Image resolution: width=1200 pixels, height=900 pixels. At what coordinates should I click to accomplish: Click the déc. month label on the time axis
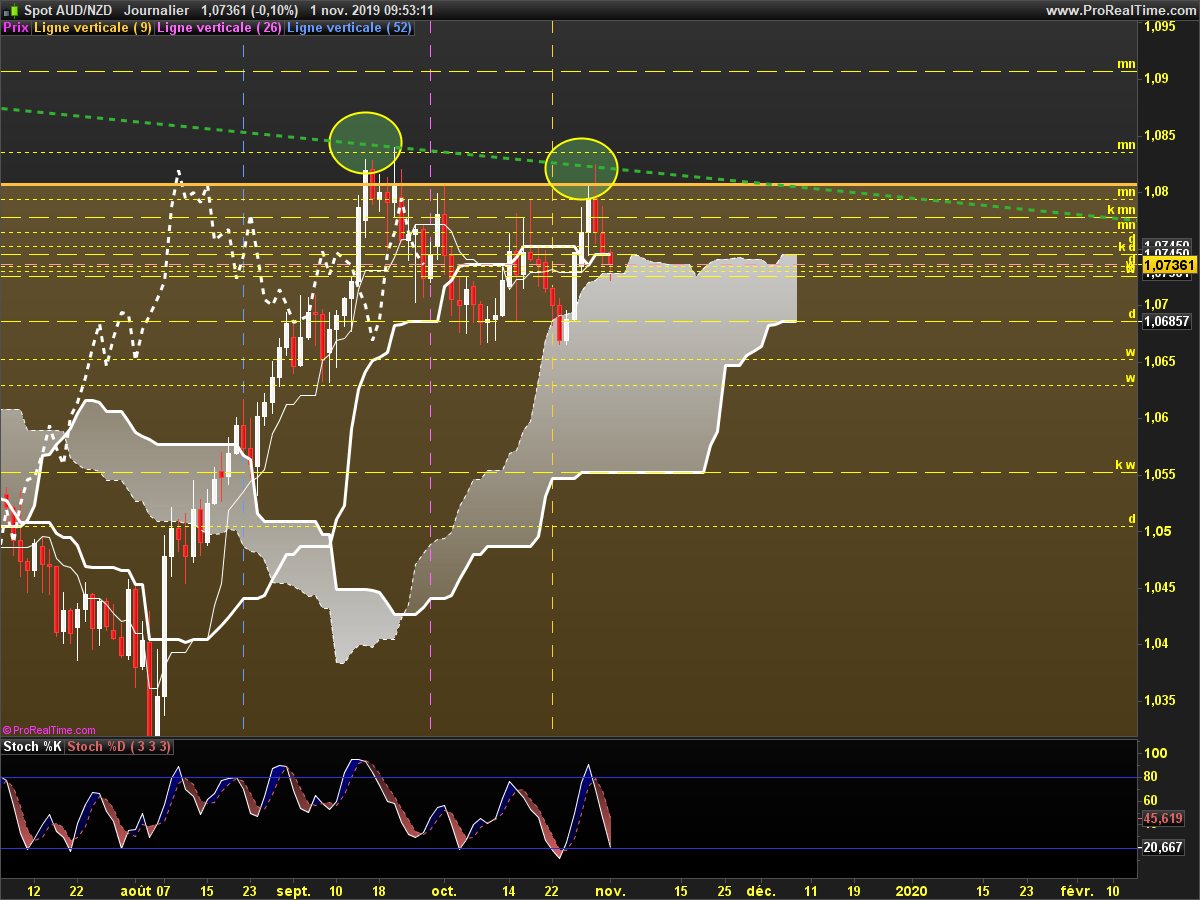pos(761,889)
